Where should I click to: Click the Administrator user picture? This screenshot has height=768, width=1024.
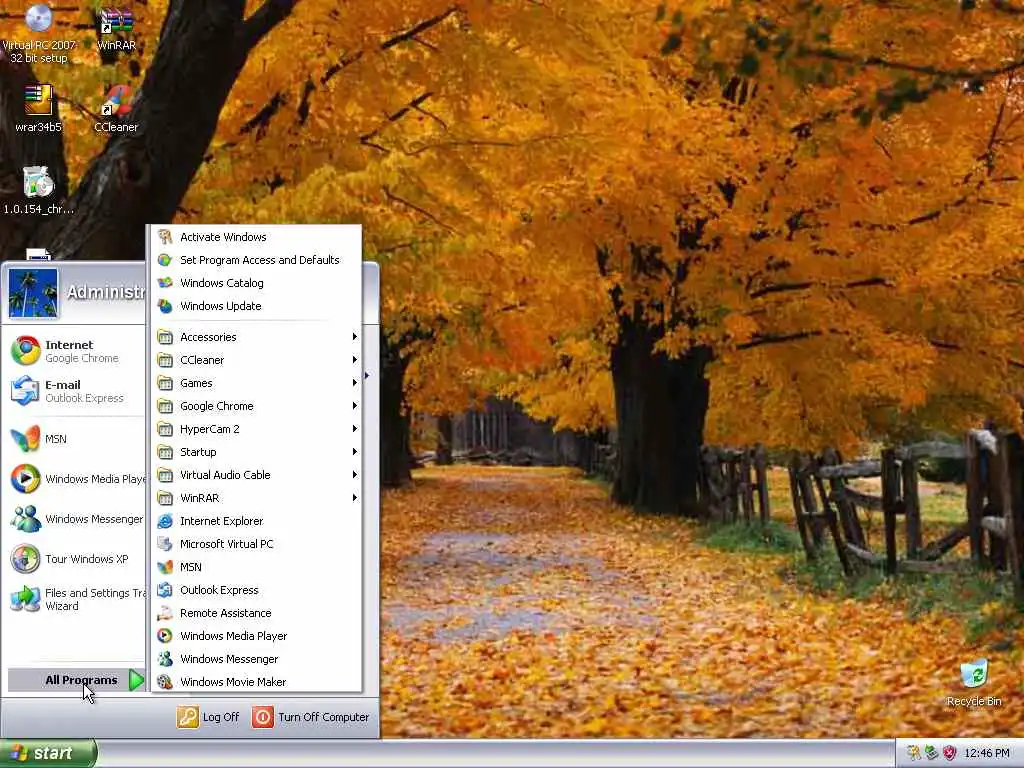pyautogui.click(x=33, y=293)
